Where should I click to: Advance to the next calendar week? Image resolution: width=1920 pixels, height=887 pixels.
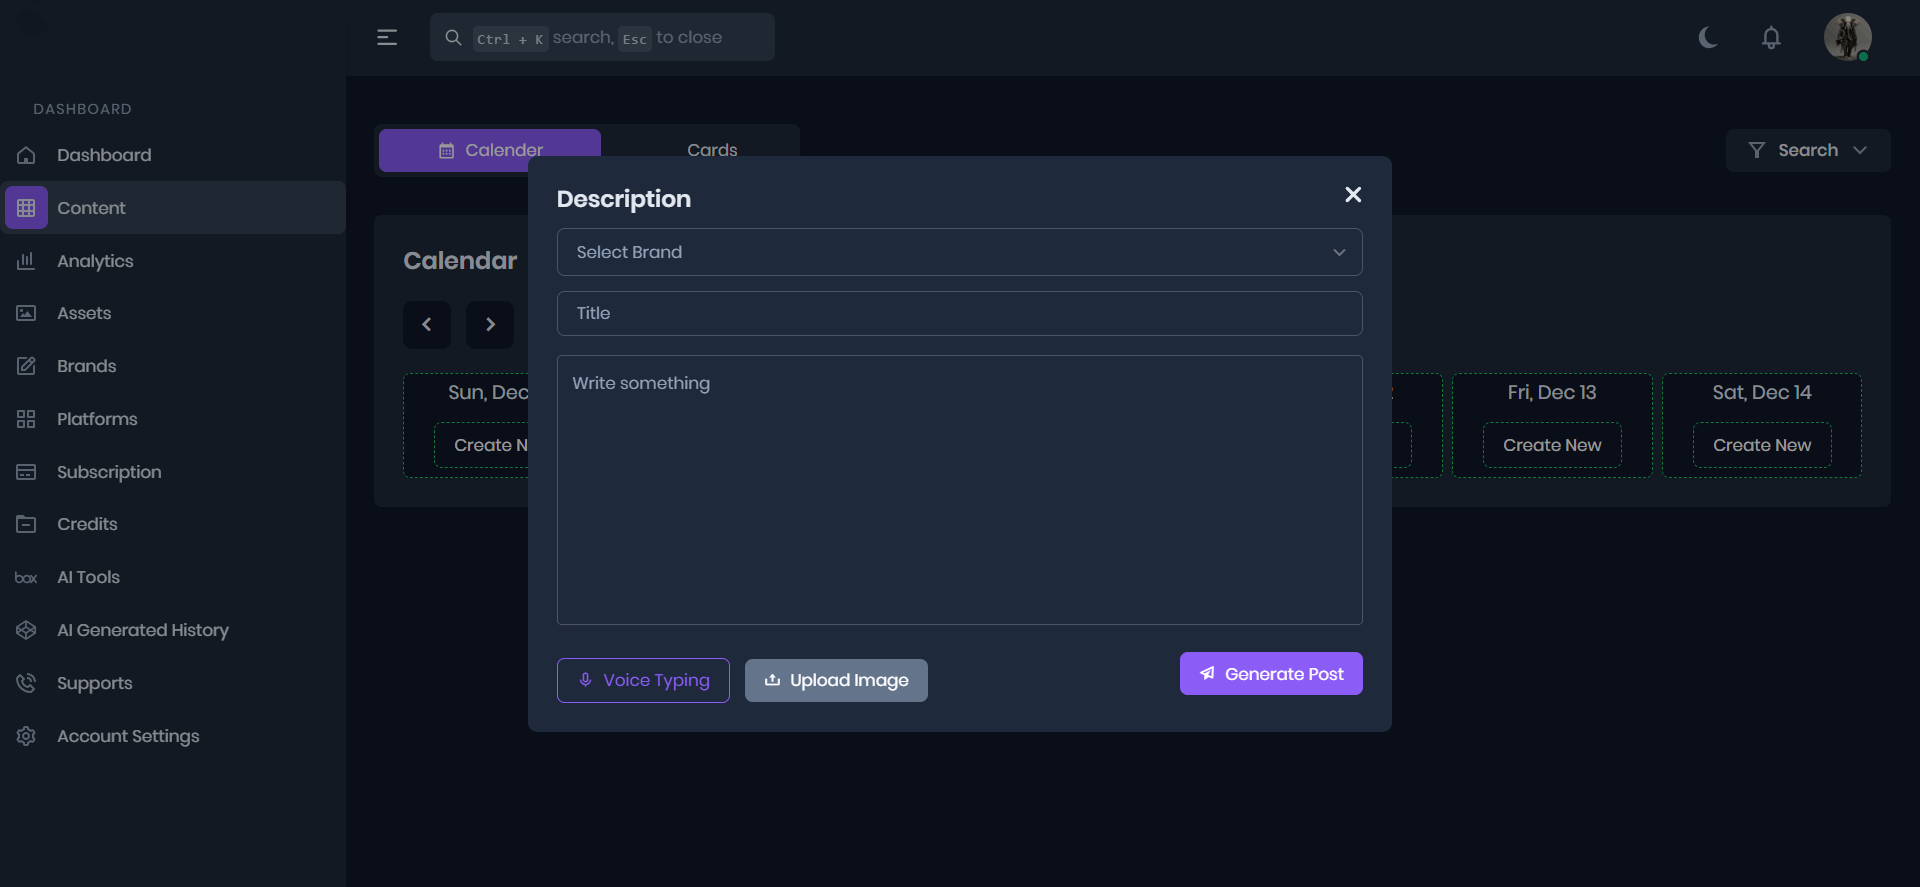[490, 324]
